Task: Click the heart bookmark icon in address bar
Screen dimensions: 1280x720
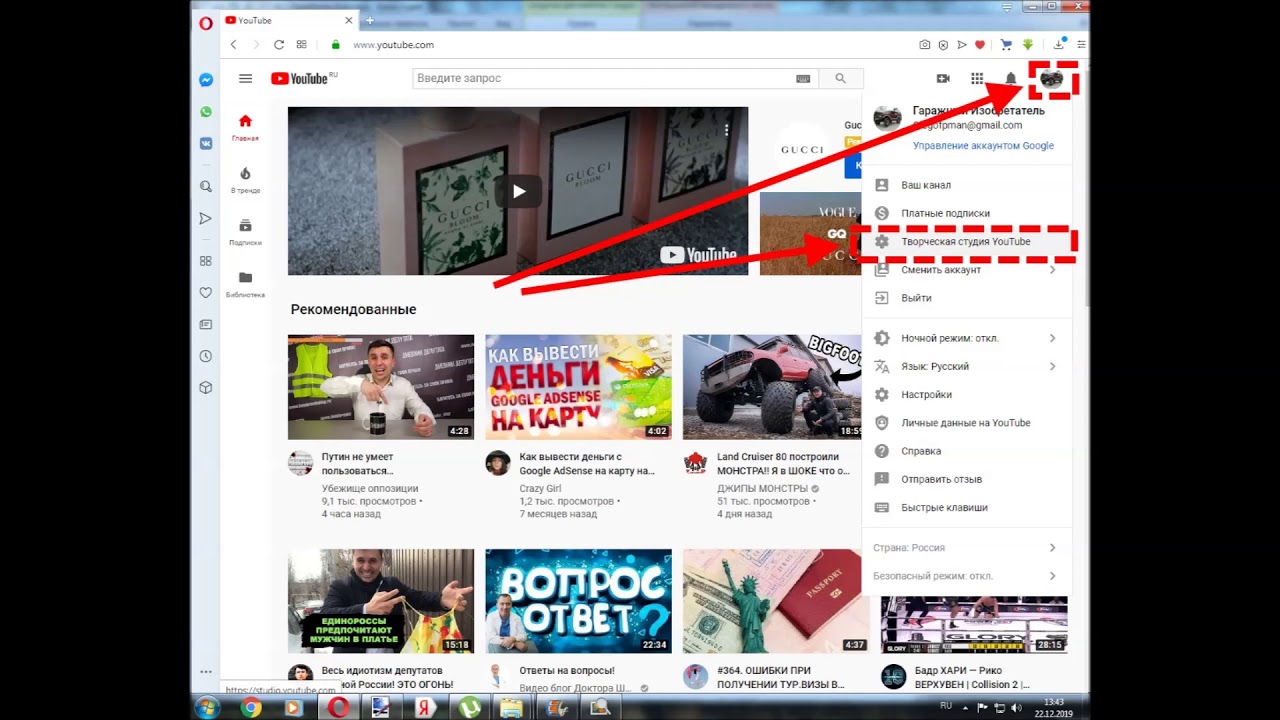Action: [x=979, y=45]
